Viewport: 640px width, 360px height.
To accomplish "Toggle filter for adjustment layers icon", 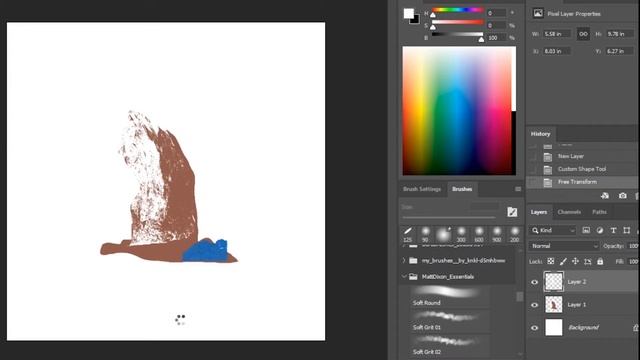I will tap(600, 231).
